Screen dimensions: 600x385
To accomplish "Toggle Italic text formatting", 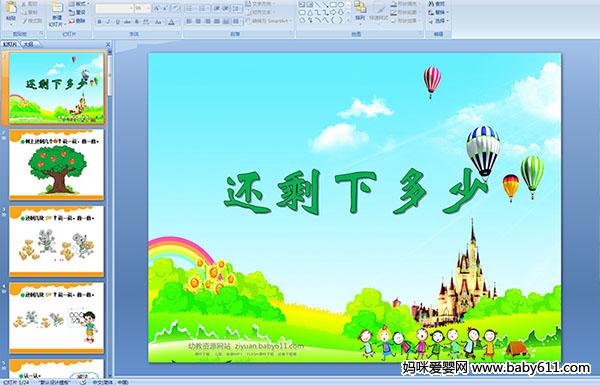I will (x=108, y=22).
